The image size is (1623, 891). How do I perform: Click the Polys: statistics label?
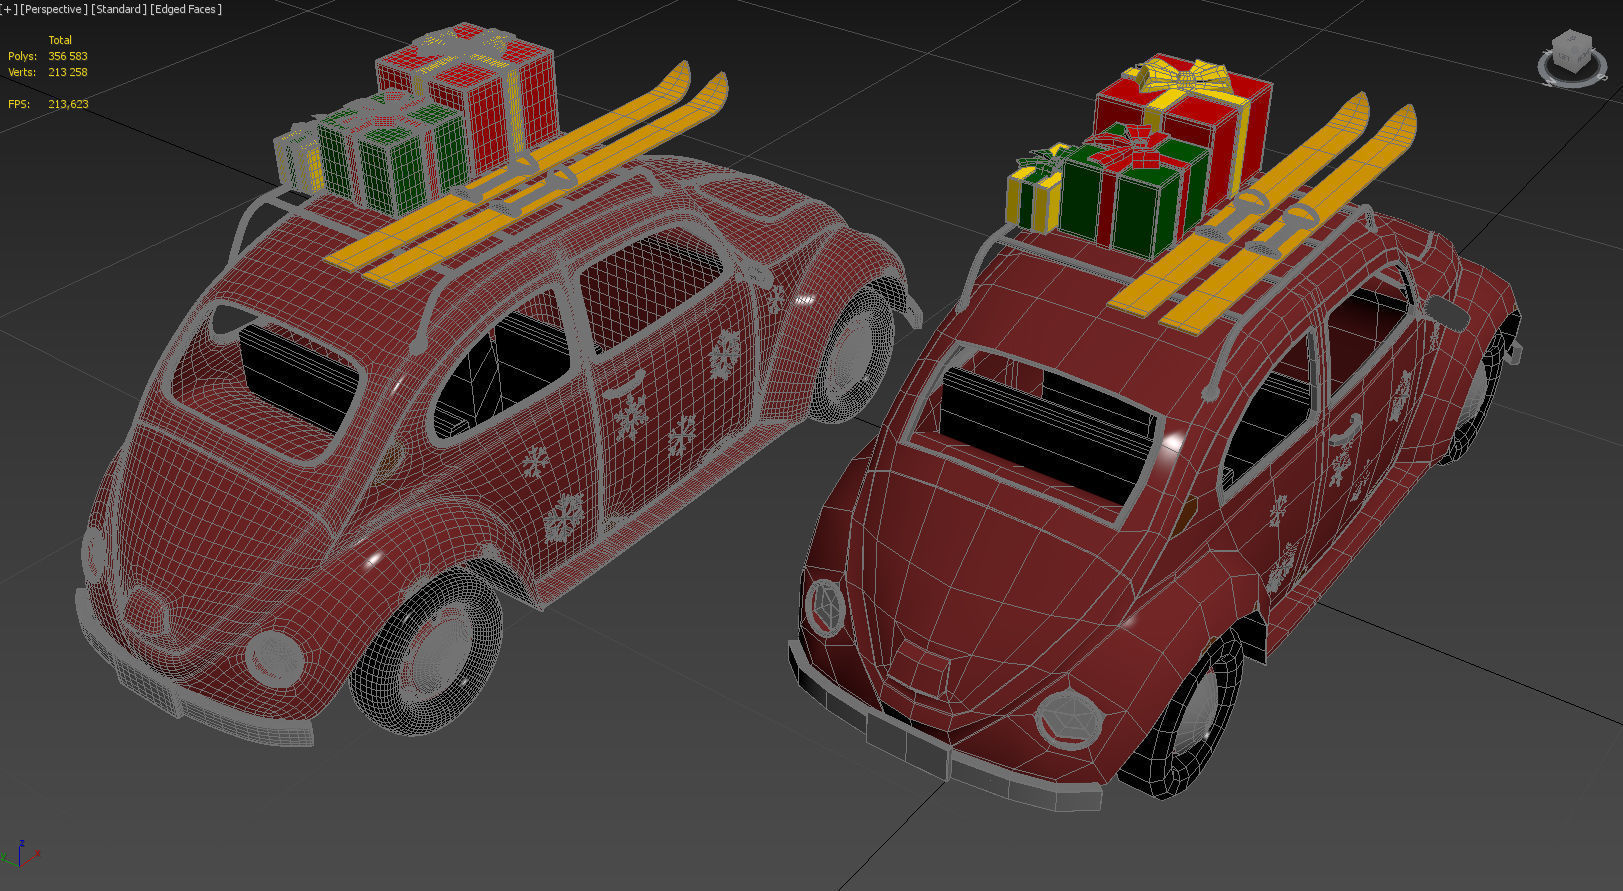click(x=22, y=56)
